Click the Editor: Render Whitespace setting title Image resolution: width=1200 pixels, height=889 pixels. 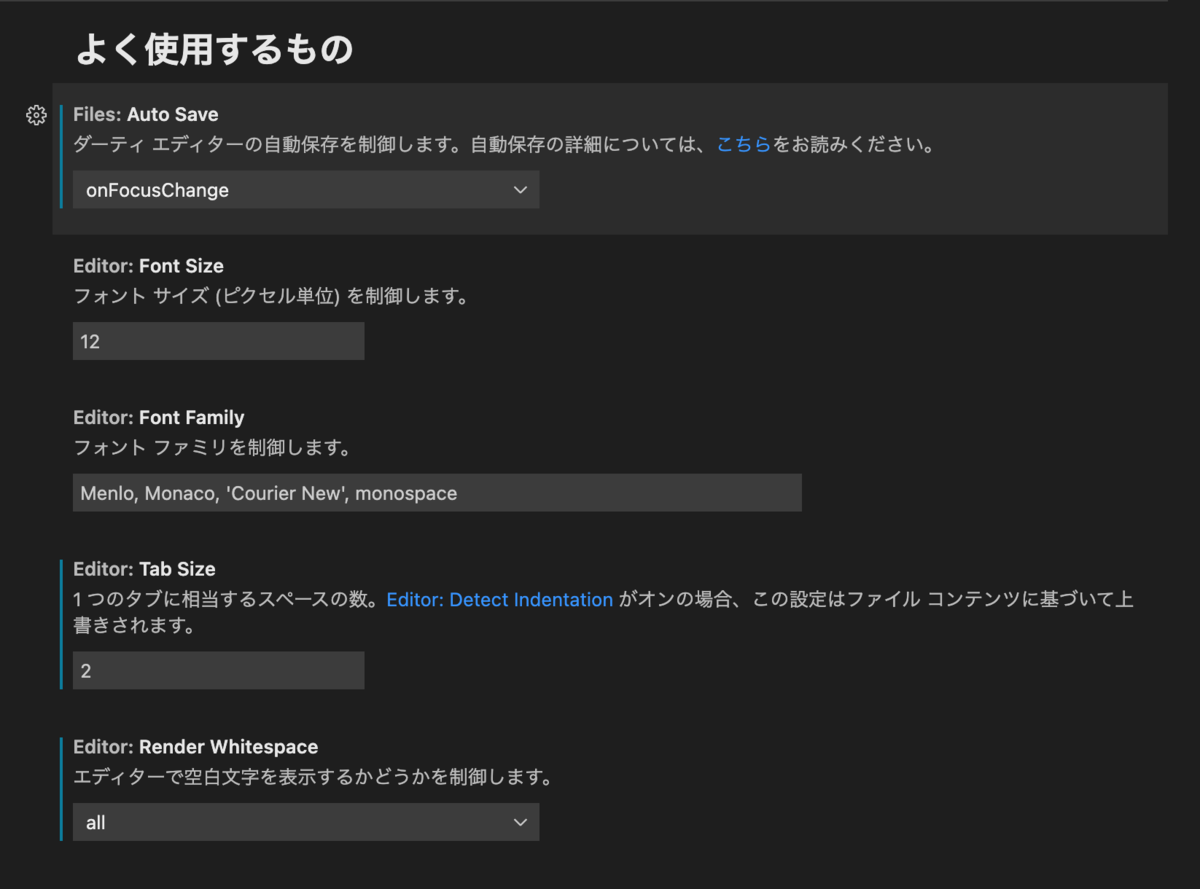(196, 747)
